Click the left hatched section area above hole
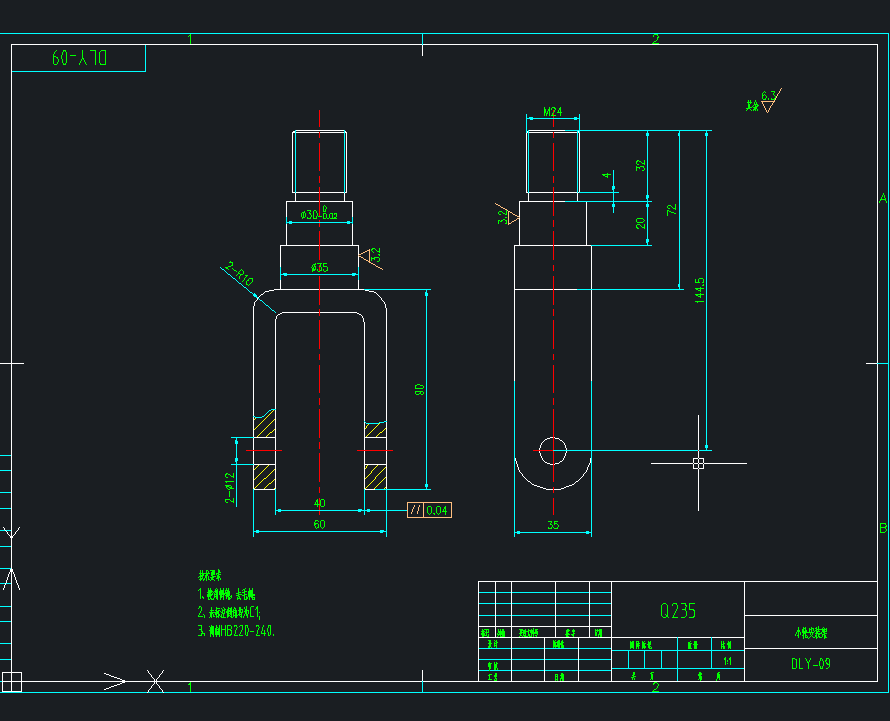Screen dimensions: 890x721 pos(265,424)
